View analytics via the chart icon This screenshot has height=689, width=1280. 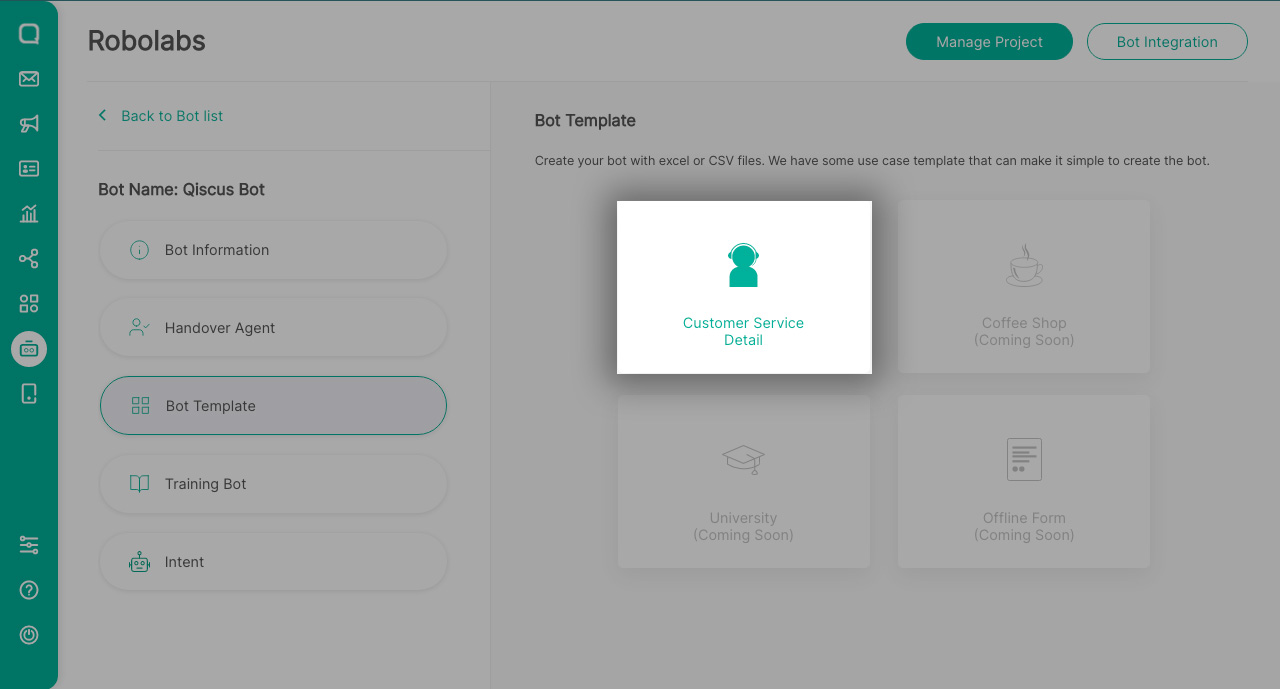tap(28, 213)
